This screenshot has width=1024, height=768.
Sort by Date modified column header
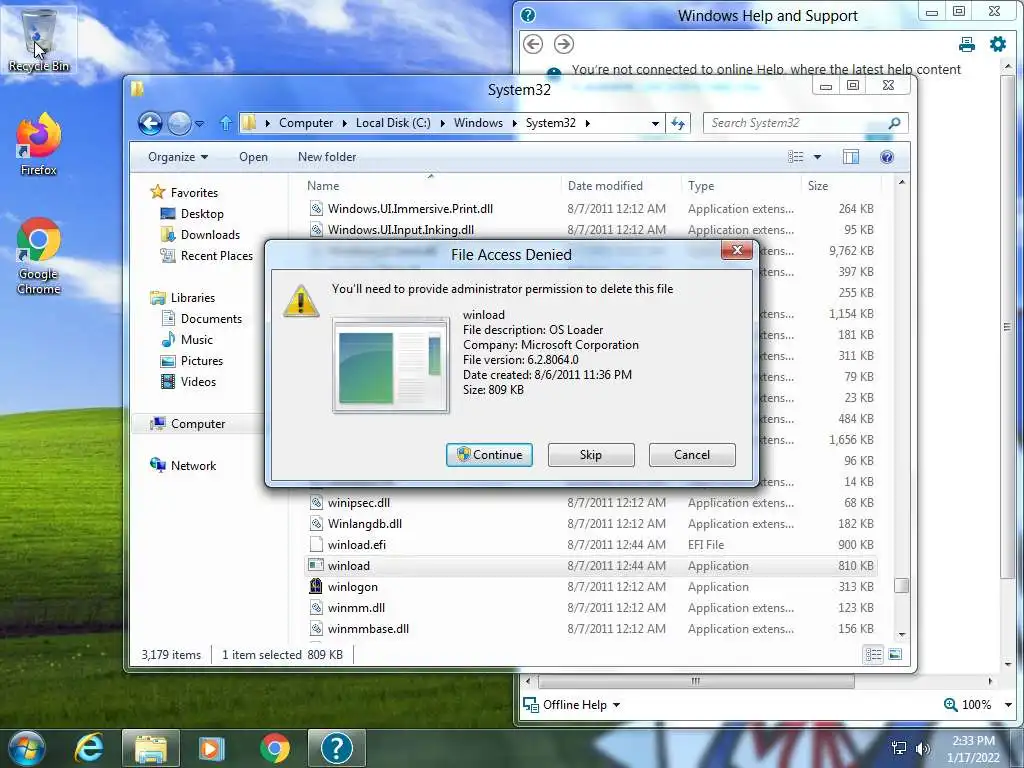coord(620,185)
